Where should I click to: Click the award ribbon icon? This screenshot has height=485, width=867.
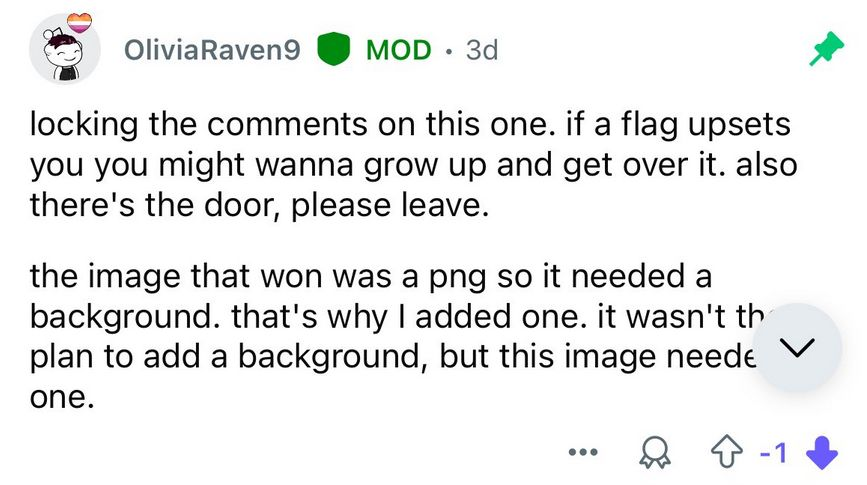click(x=655, y=452)
